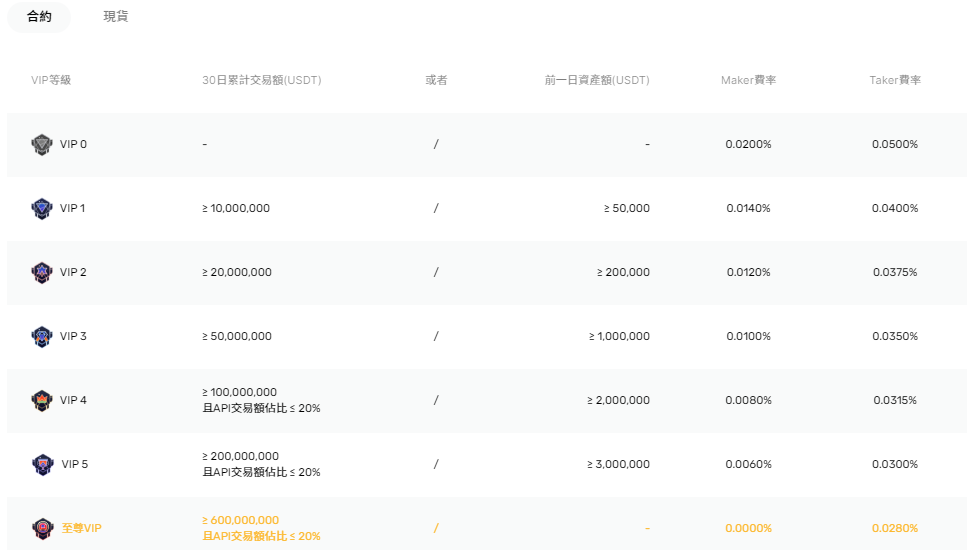This screenshot has height=550, width=971.
Task: Select the 0.0280% Taker rate
Action: (895, 528)
